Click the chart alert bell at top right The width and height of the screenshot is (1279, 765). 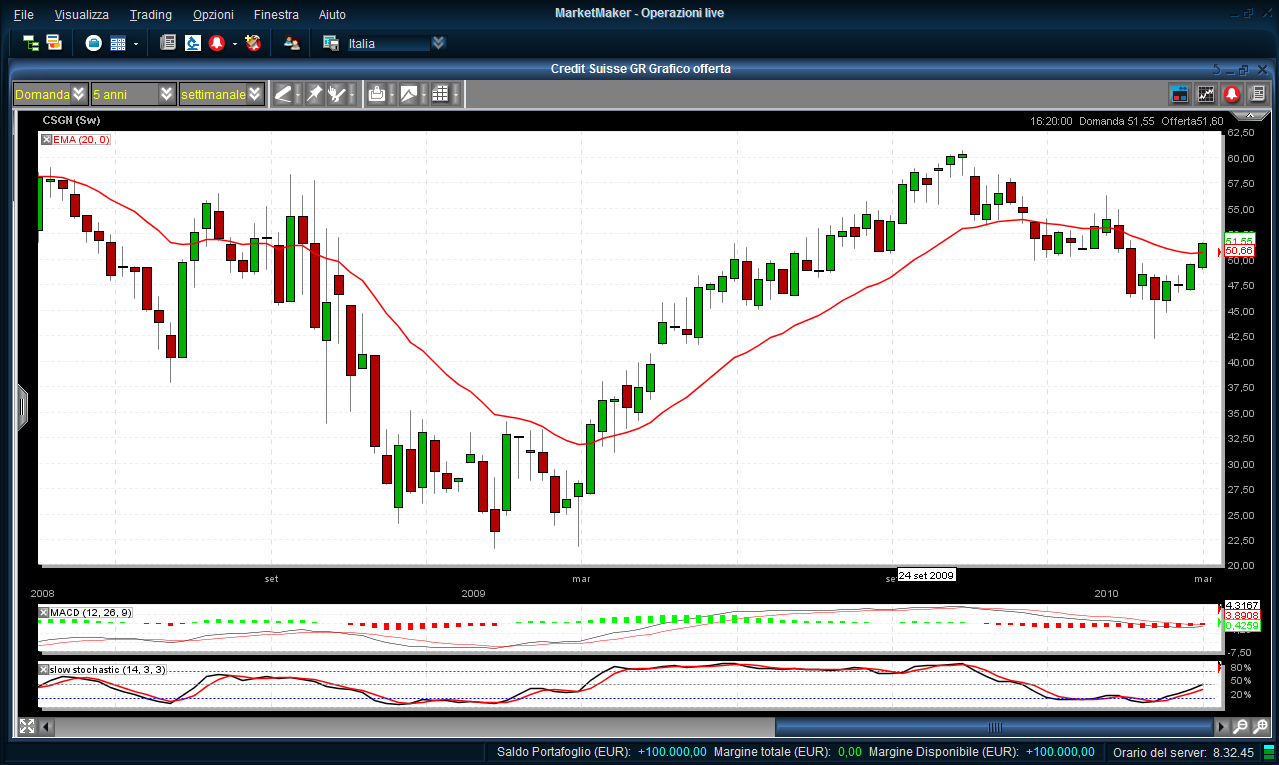tap(1232, 94)
